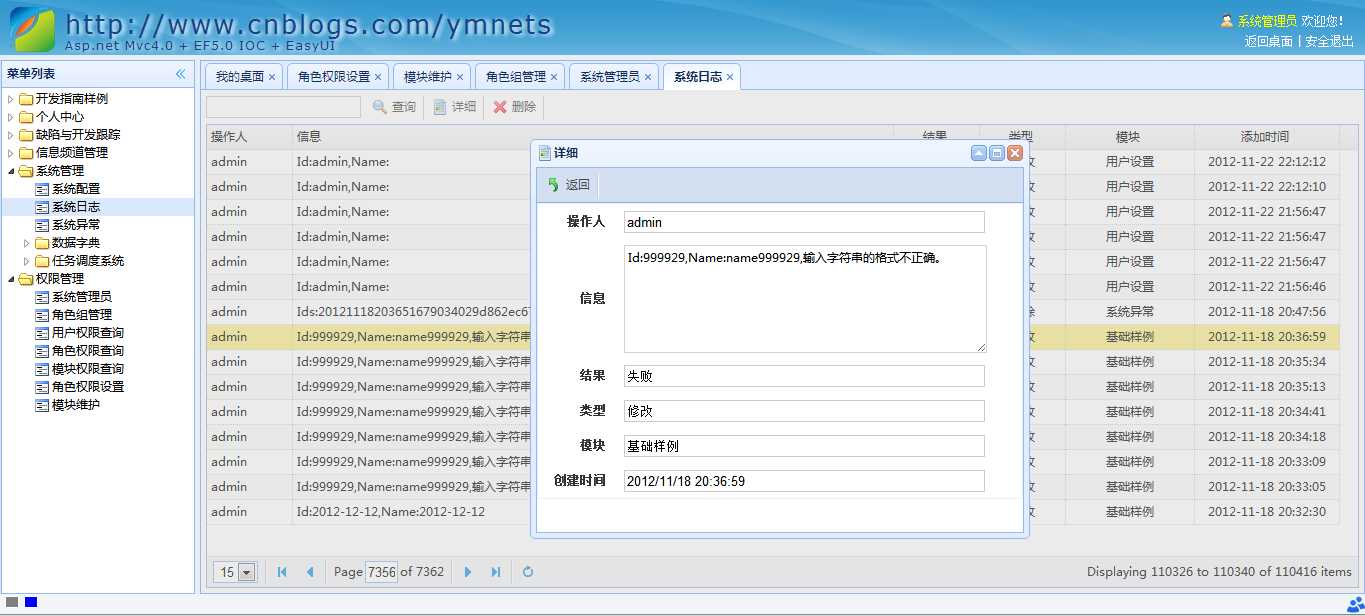The height and width of the screenshot is (616, 1365).
Task: Select 角色组管理 in the sidebar menu
Action: (80, 314)
